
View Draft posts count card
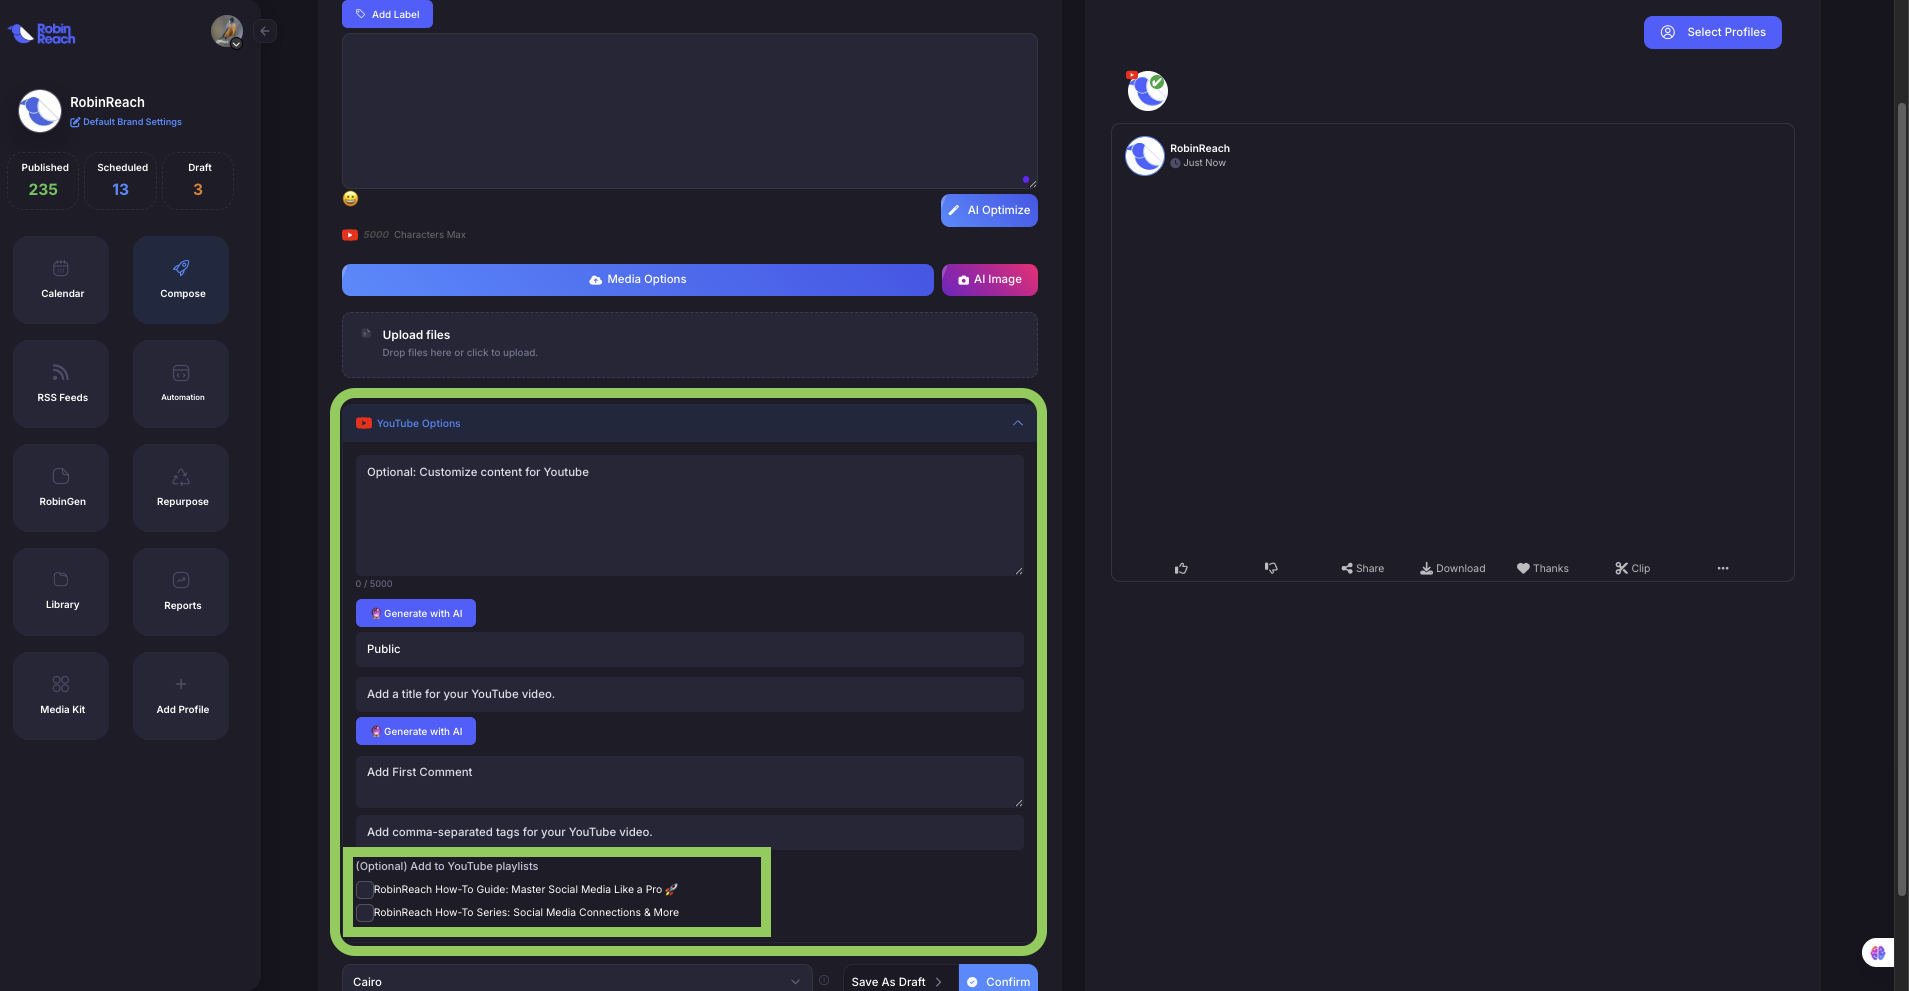[x=198, y=180]
